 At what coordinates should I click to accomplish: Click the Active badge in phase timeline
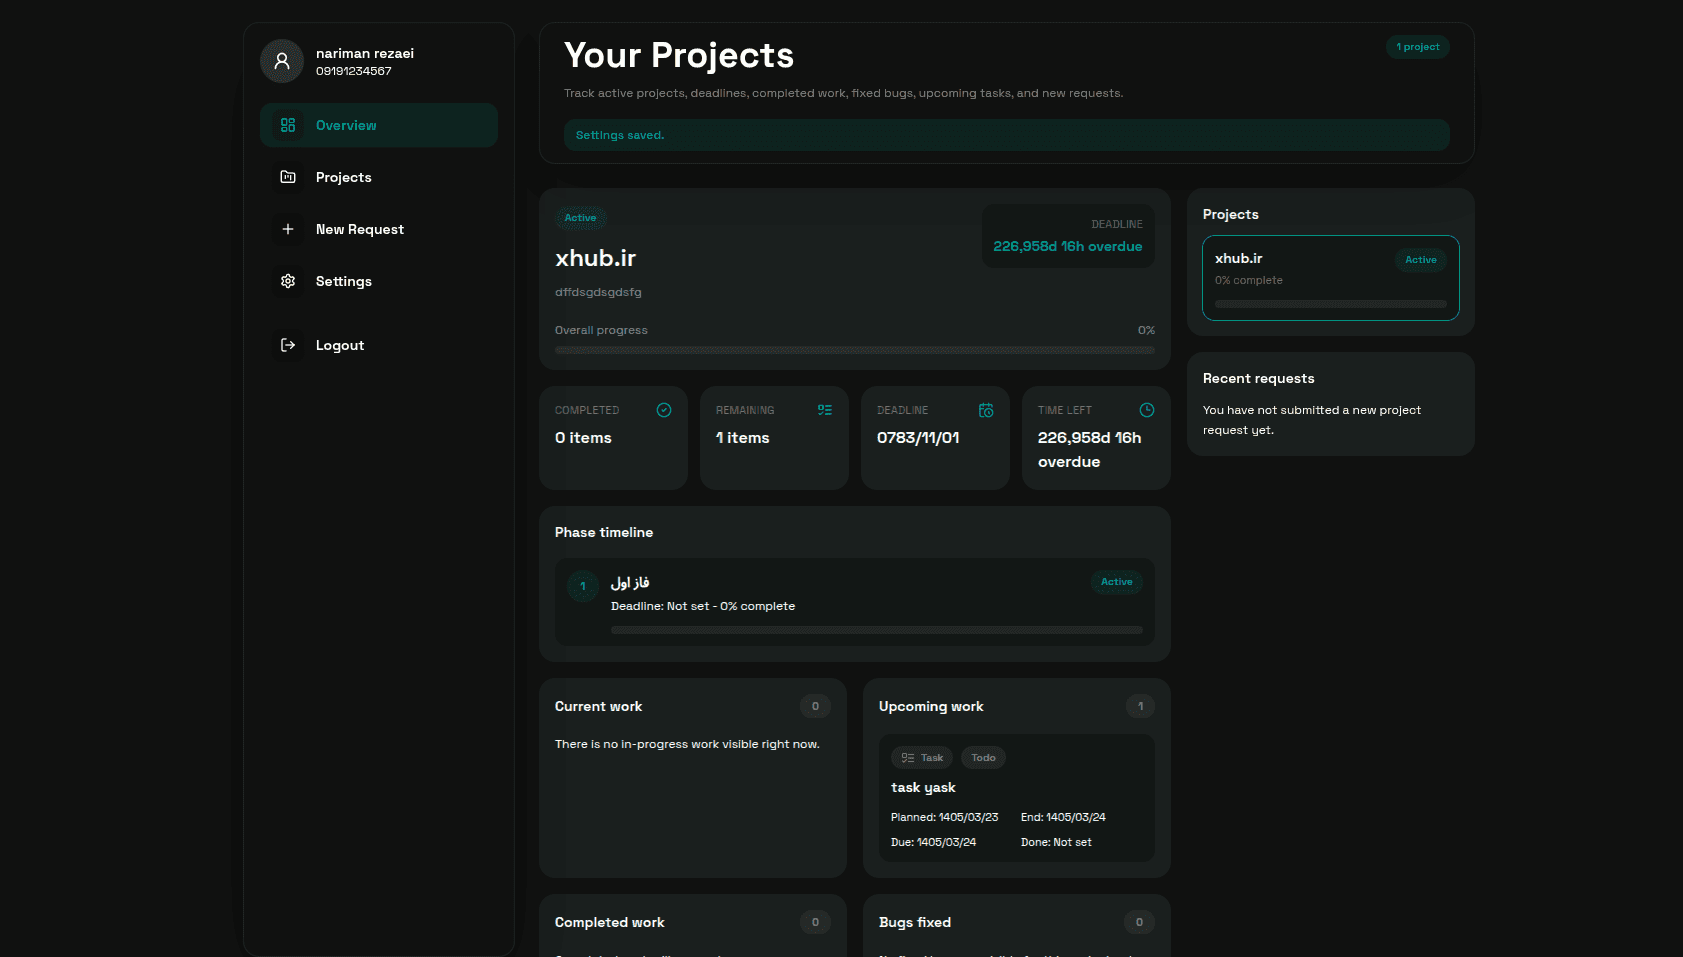click(x=1117, y=582)
